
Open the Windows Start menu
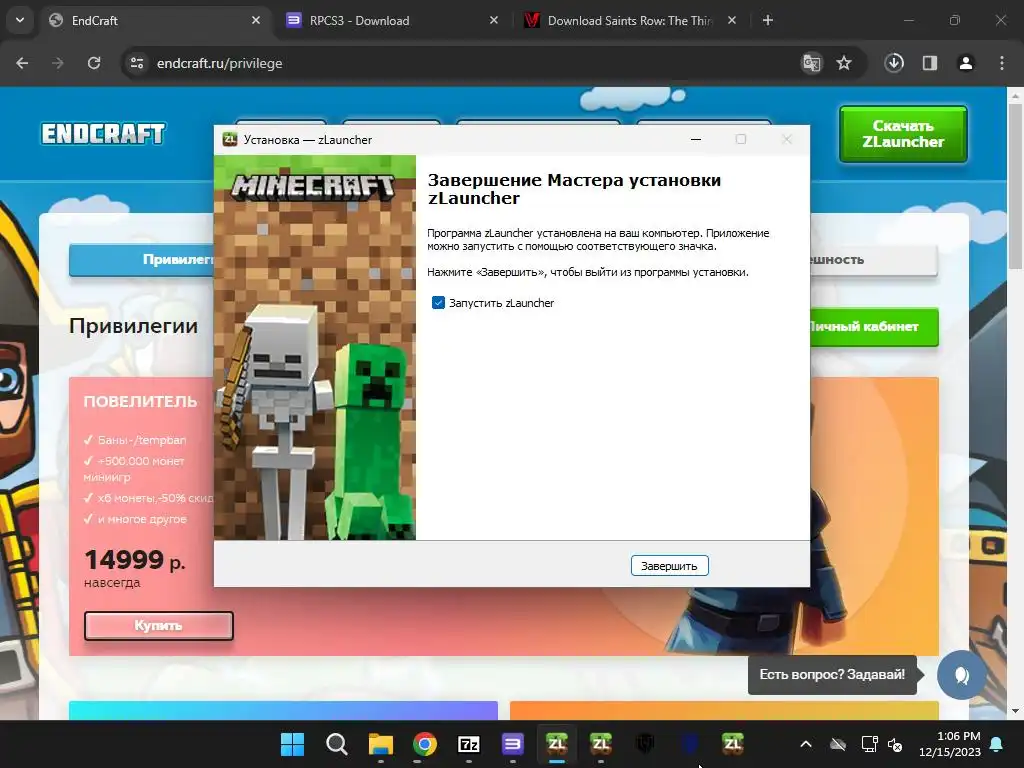(x=293, y=744)
